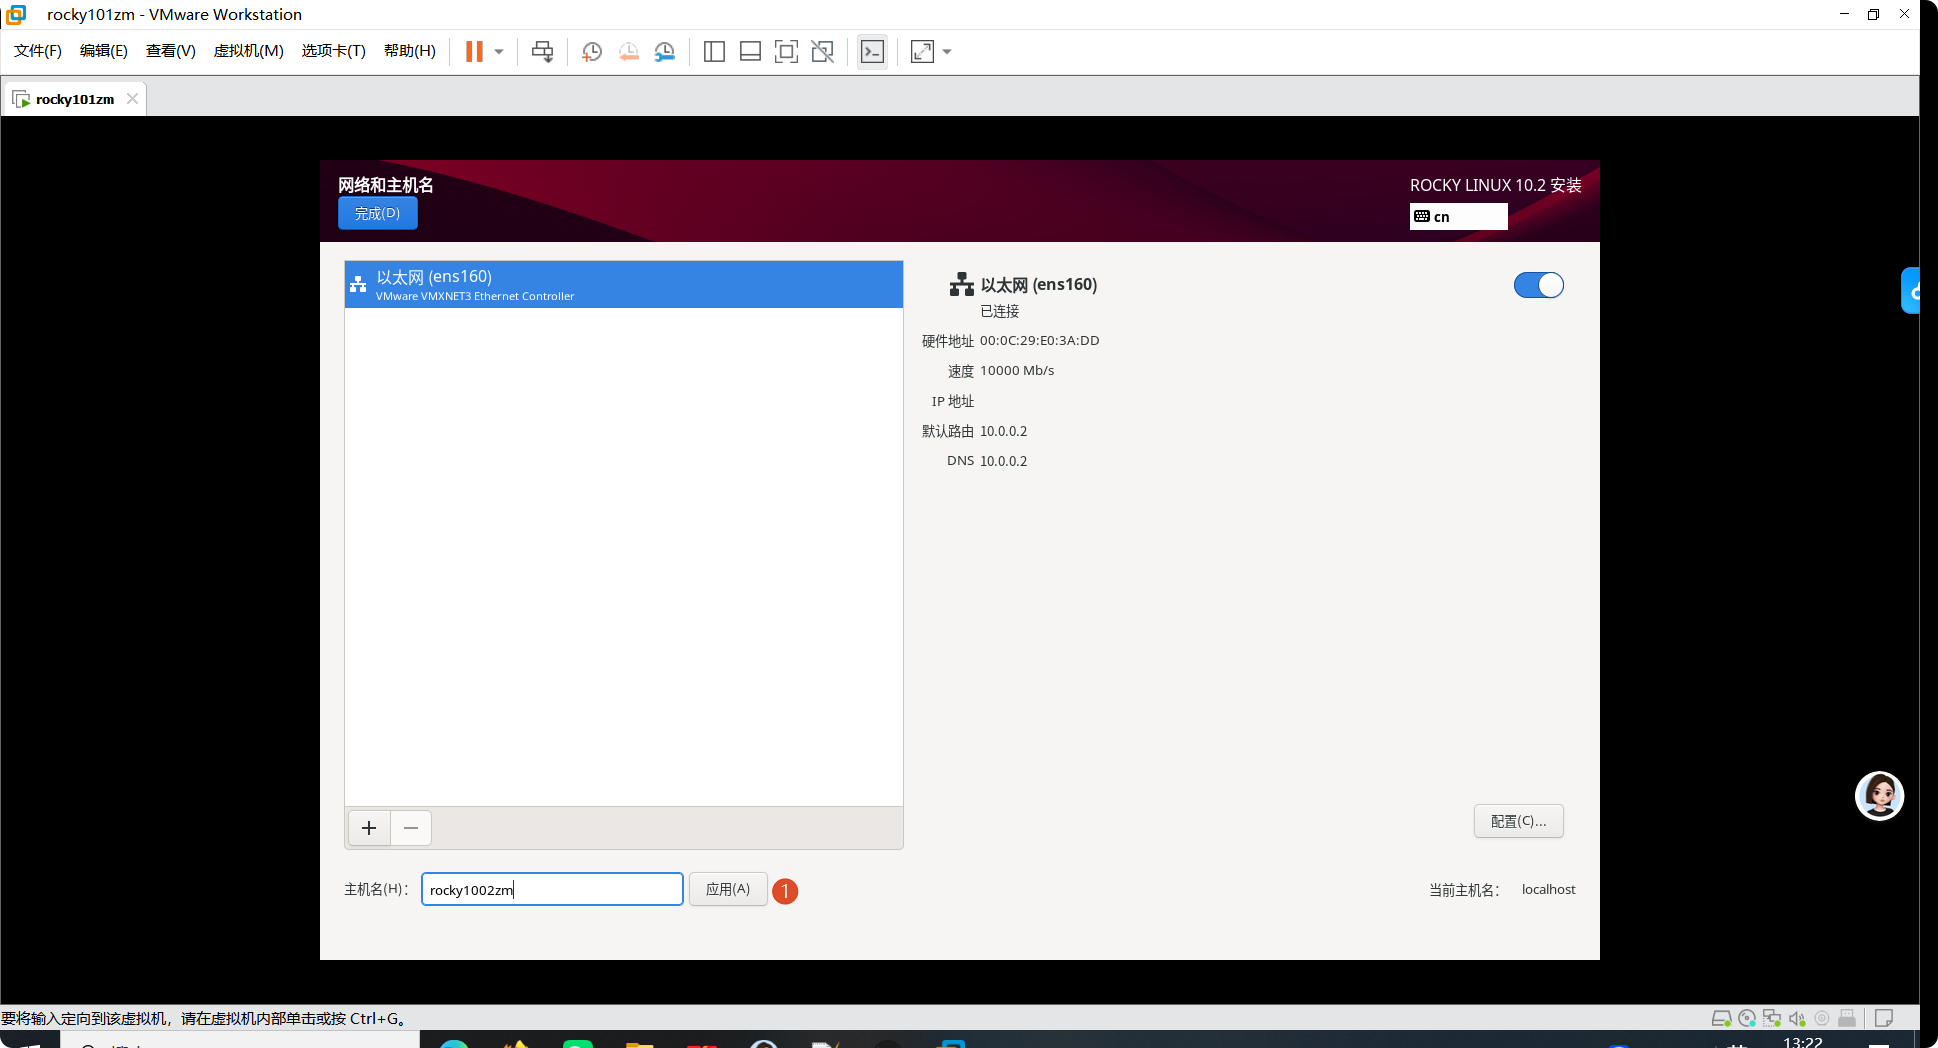Switch to console view icon
Viewport: 1938px width, 1048px height.
tap(872, 52)
